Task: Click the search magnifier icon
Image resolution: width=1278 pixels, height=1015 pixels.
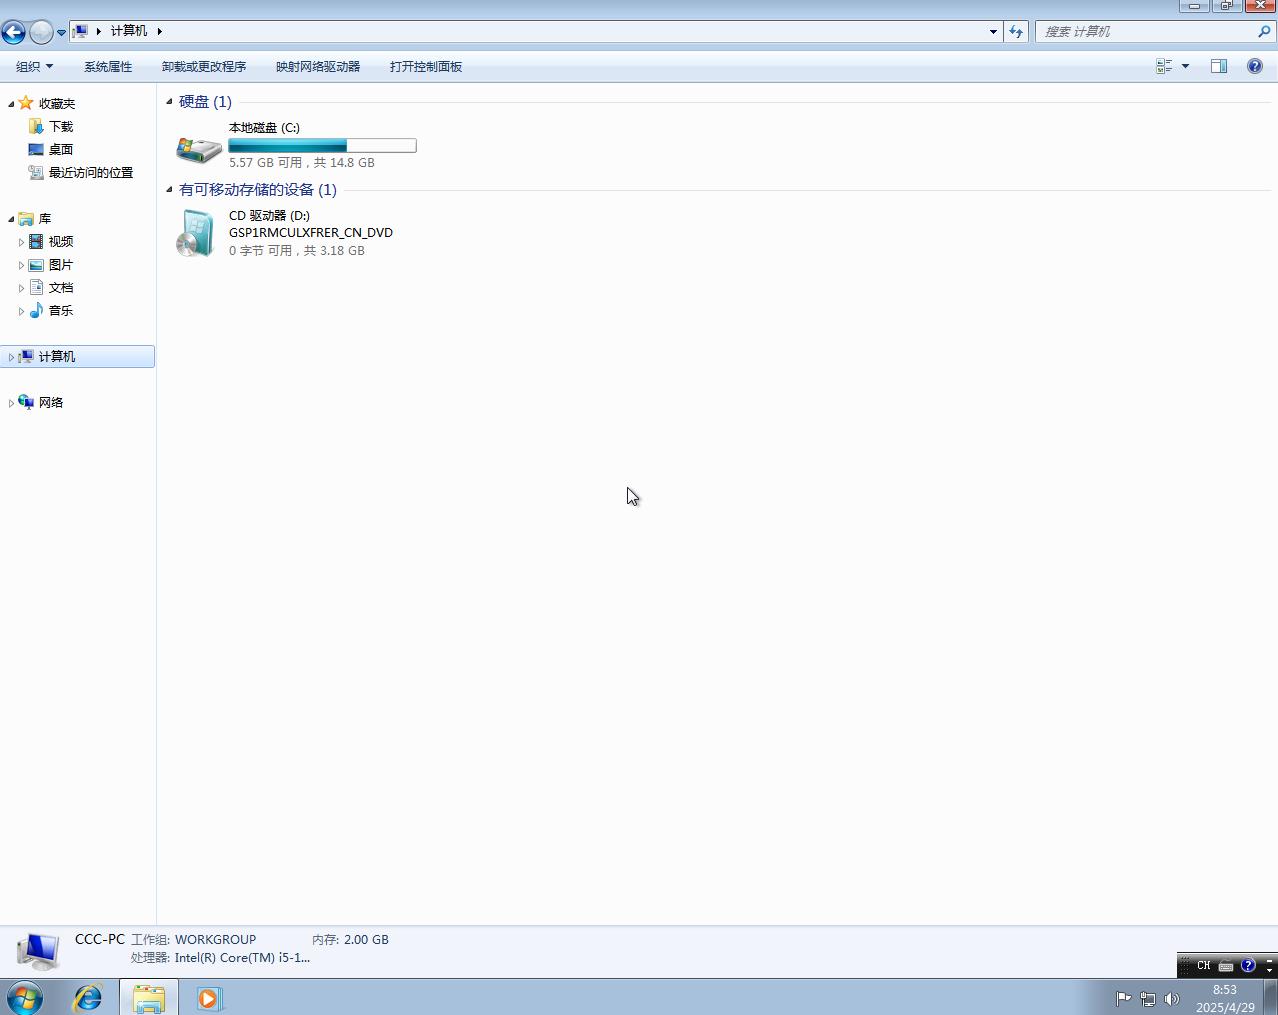Action: click(x=1264, y=32)
